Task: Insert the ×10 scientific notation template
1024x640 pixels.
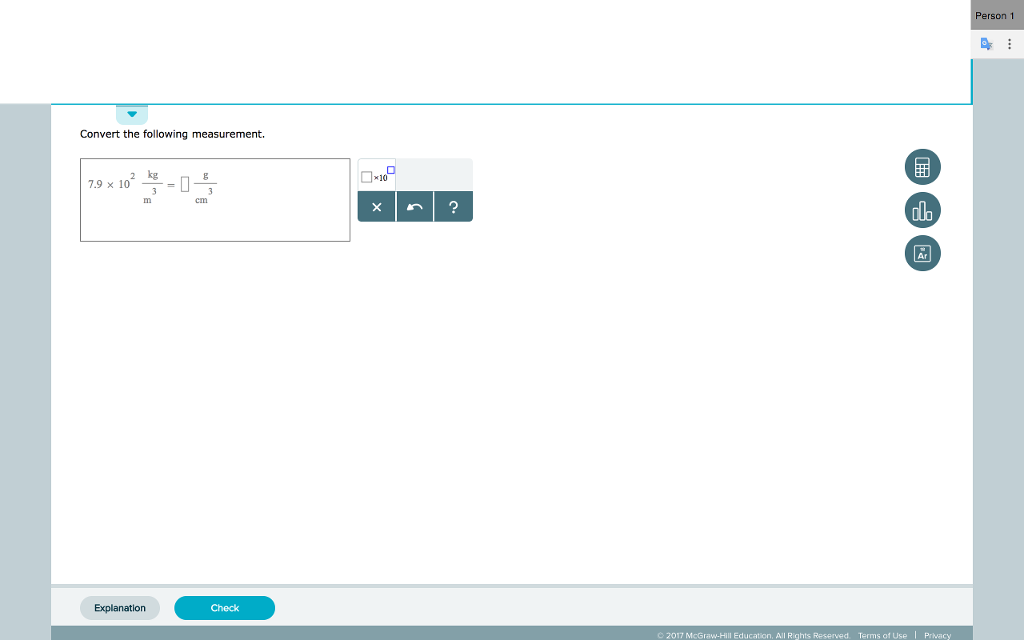Action: click(x=378, y=177)
